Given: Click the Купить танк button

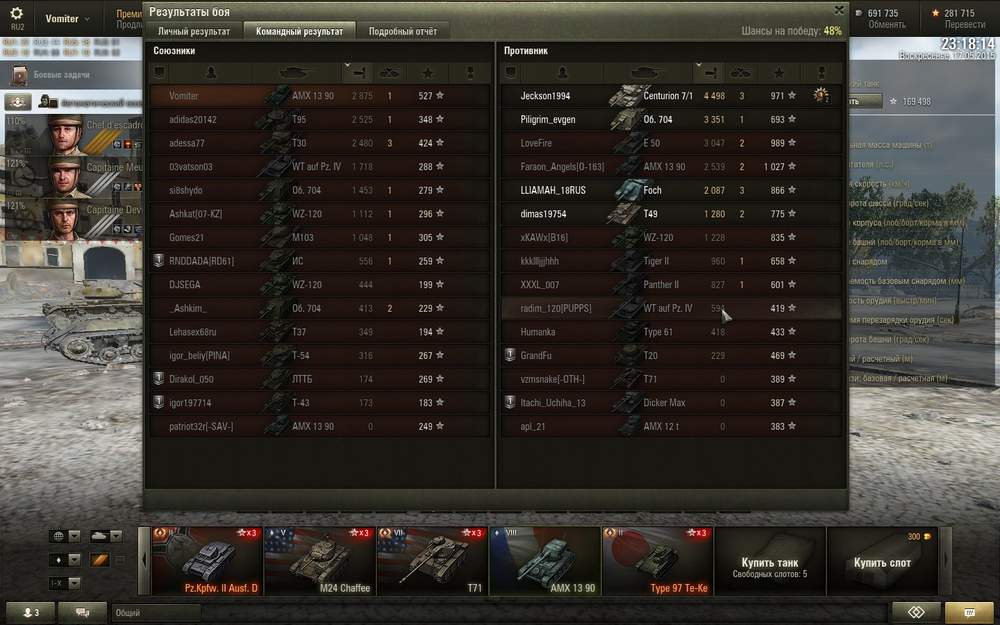Looking at the screenshot, I should pyautogui.click(x=770, y=561).
